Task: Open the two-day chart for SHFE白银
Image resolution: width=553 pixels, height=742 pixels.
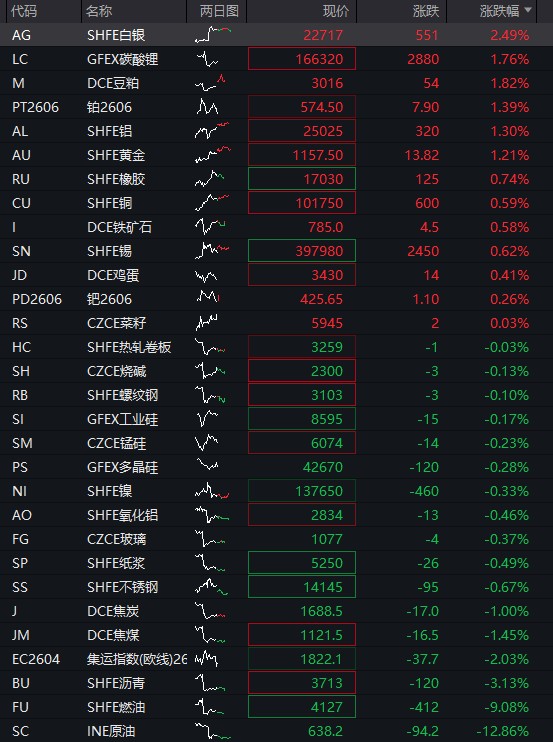Action: (213, 35)
